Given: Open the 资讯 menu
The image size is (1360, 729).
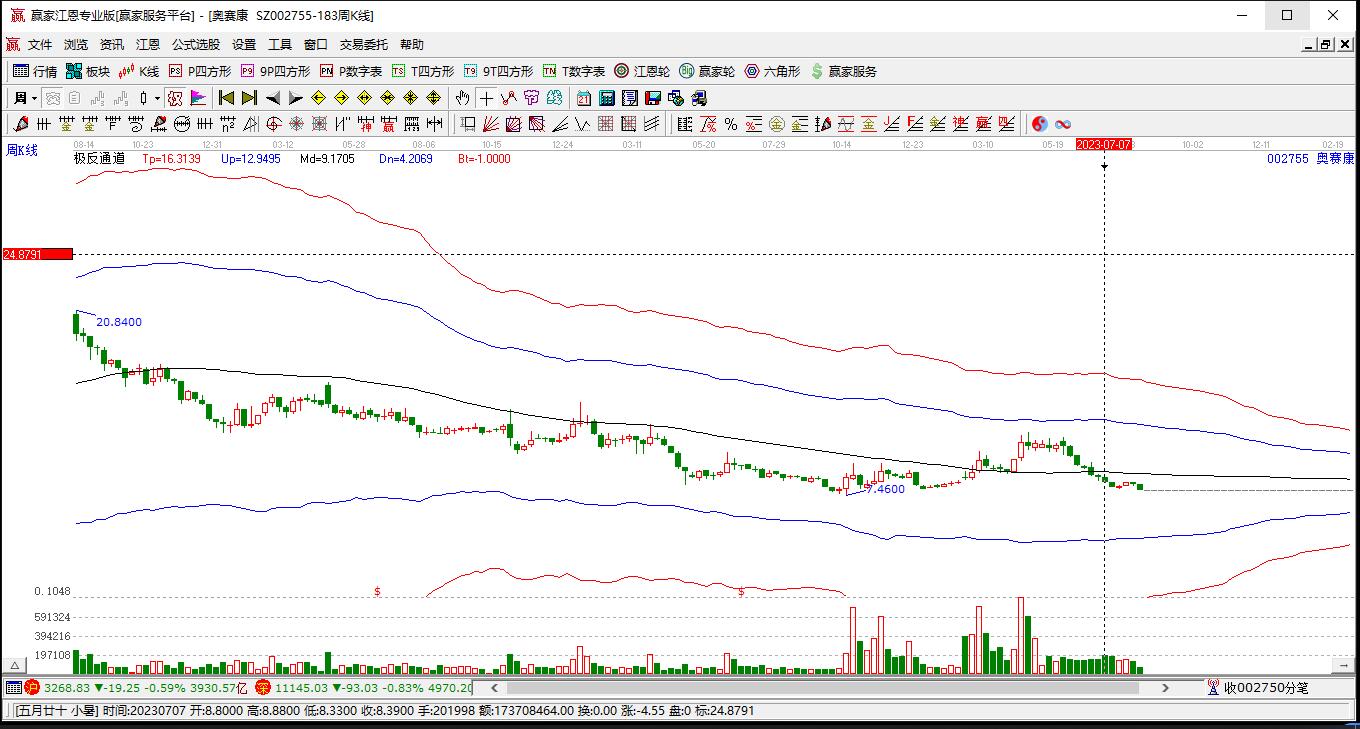Looking at the screenshot, I should coord(112,45).
